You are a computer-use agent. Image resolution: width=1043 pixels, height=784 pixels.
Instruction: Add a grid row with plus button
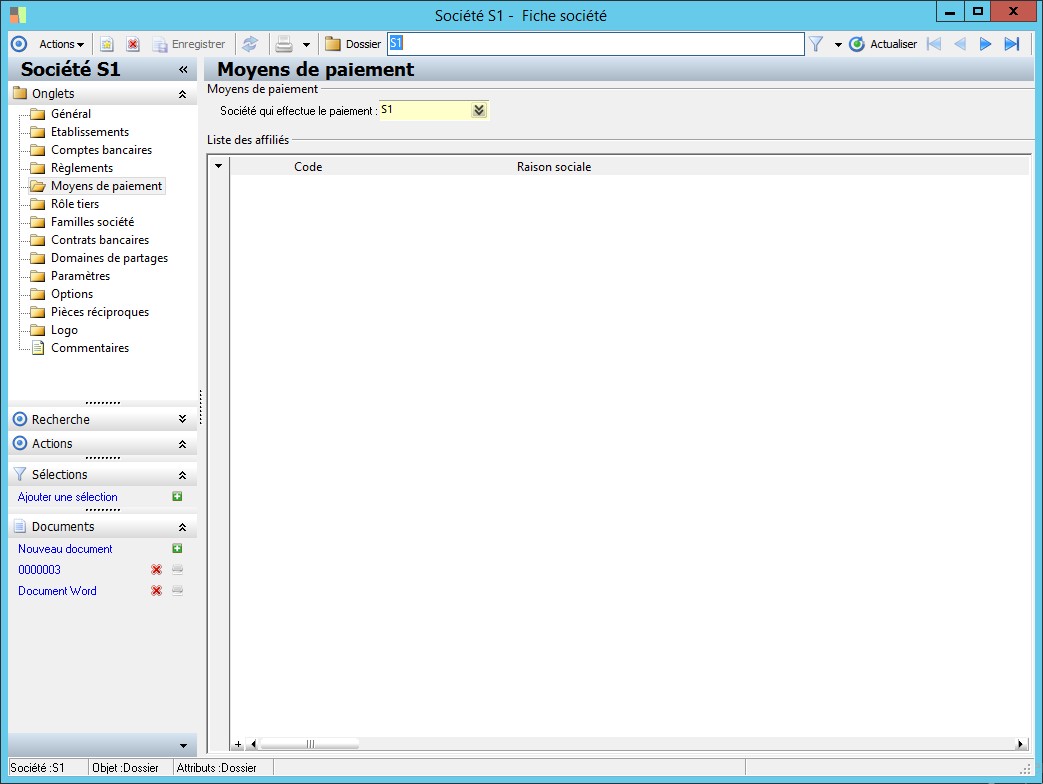click(238, 744)
